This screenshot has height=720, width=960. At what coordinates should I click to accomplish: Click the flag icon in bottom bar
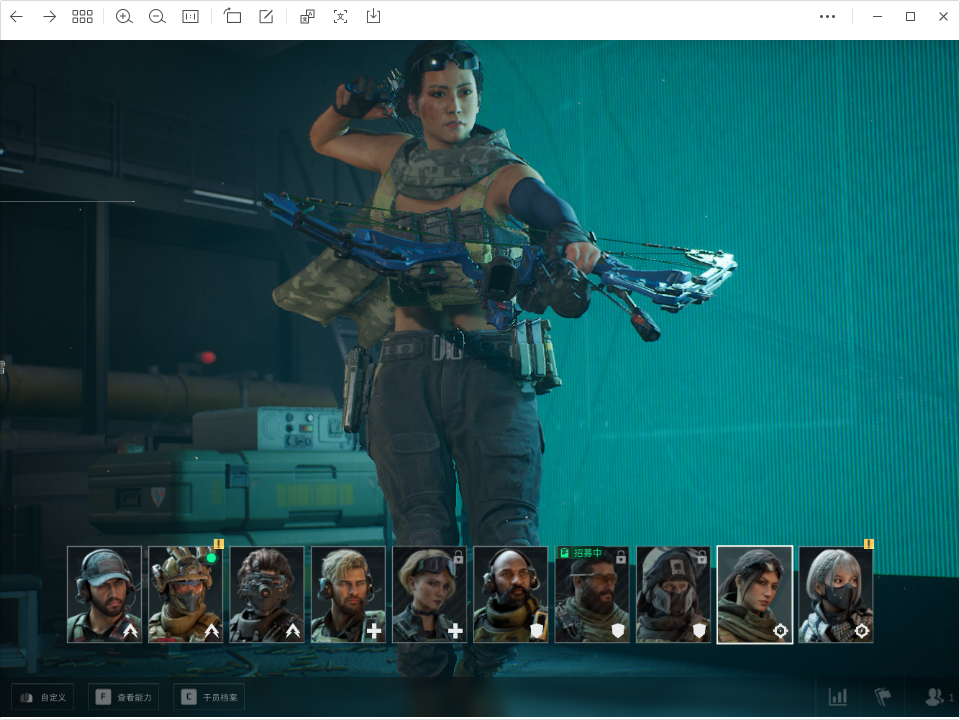pos(882,697)
